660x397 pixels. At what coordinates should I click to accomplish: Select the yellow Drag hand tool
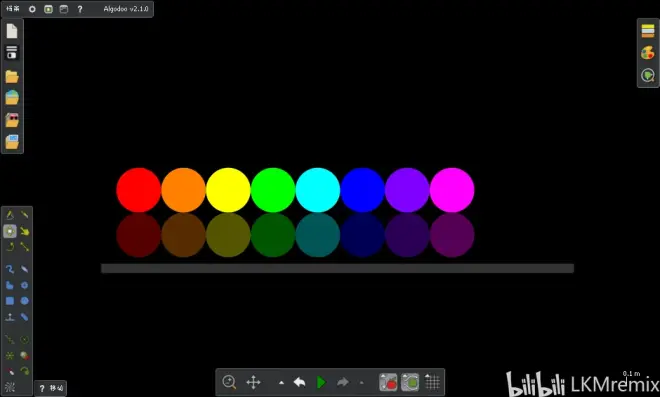pyautogui.click(x=25, y=231)
